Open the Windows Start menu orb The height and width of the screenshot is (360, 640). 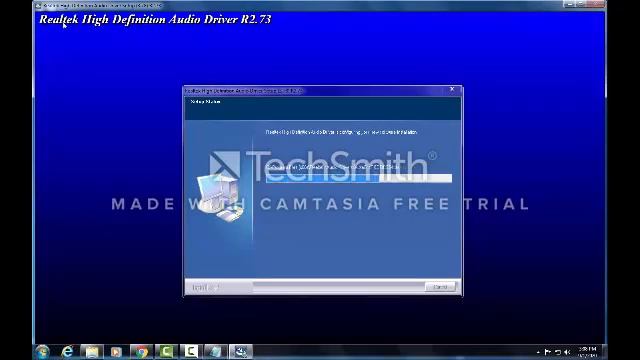coord(42,352)
